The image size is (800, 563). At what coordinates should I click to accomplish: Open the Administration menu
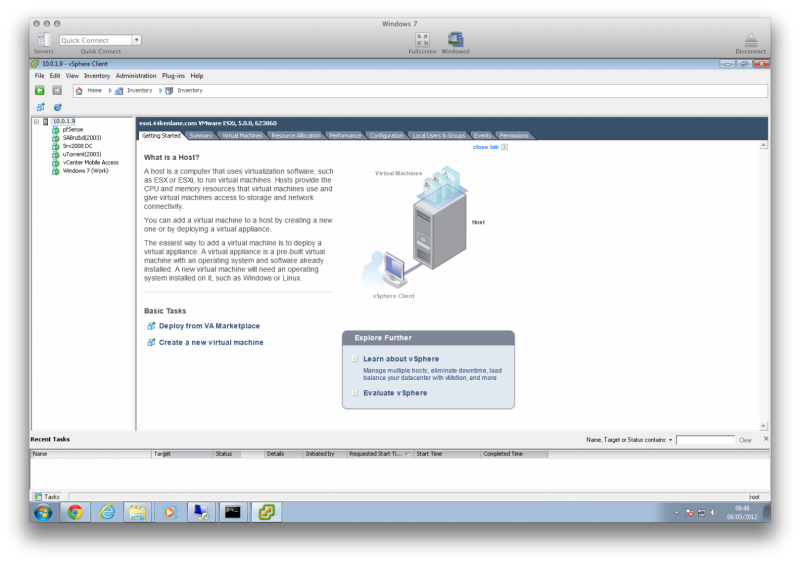click(x=136, y=76)
